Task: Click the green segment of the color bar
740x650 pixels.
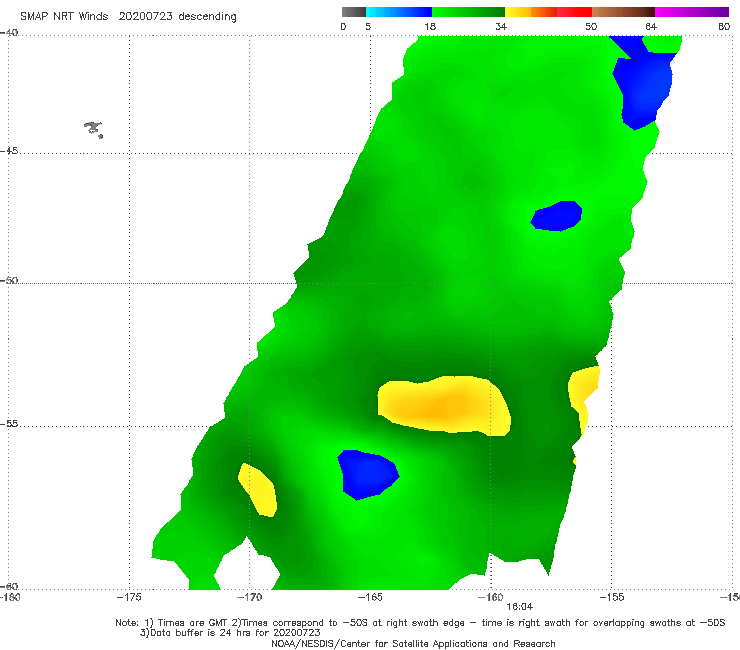Action: click(468, 12)
